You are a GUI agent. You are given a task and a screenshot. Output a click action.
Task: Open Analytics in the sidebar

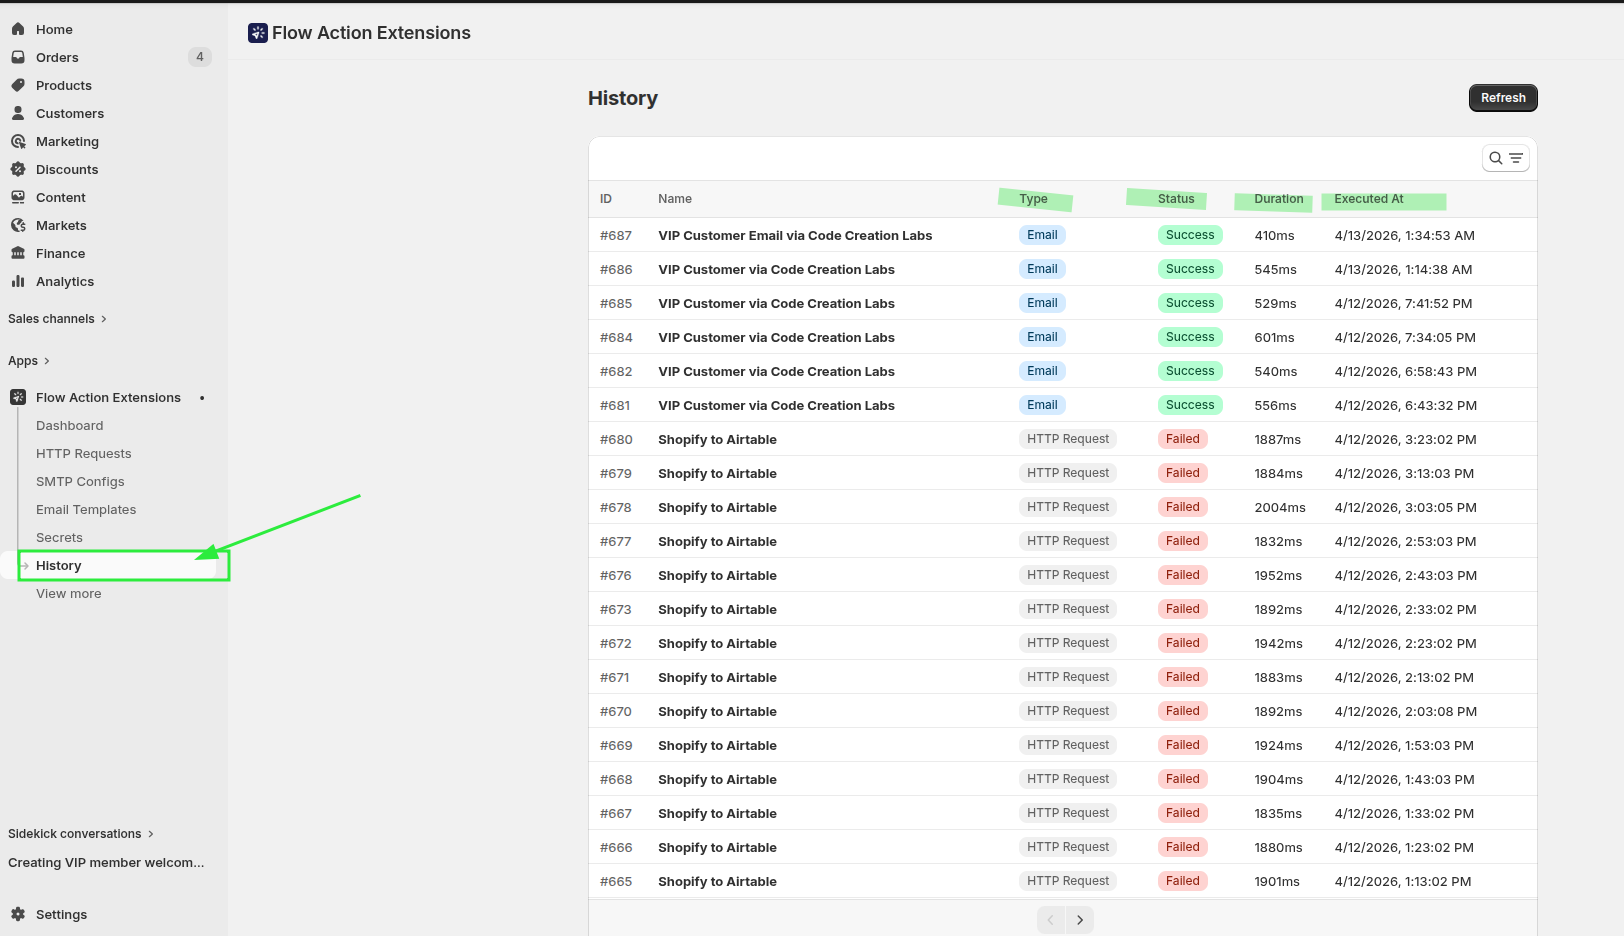(65, 281)
